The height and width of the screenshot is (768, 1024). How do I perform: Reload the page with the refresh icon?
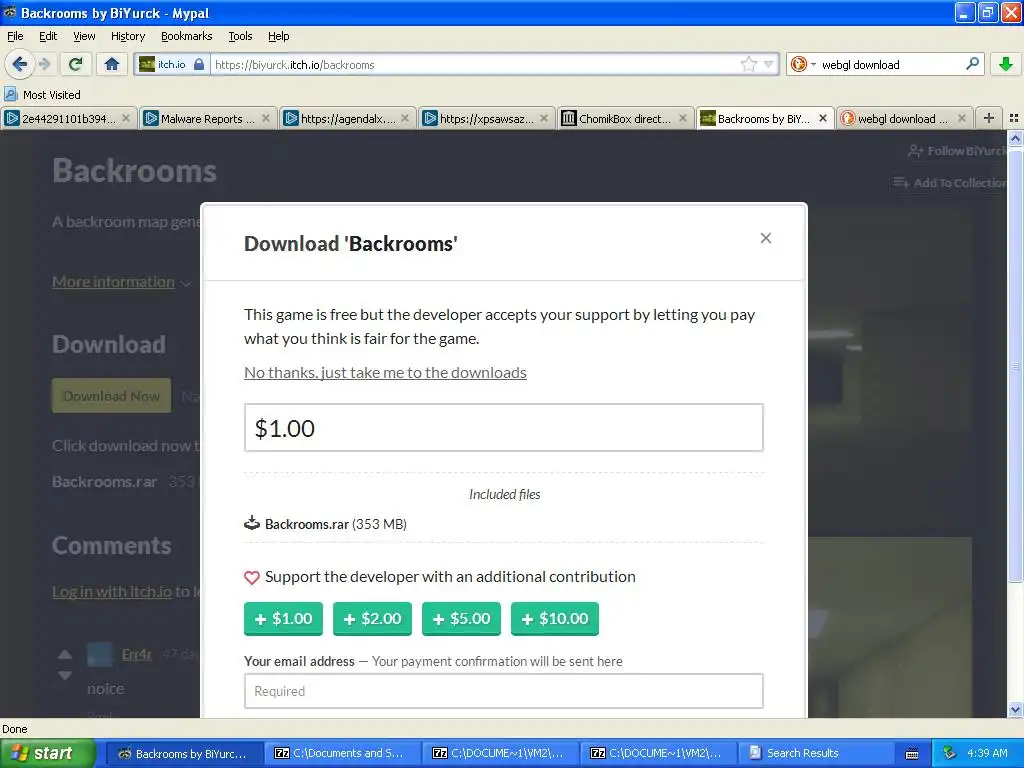click(76, 64)
